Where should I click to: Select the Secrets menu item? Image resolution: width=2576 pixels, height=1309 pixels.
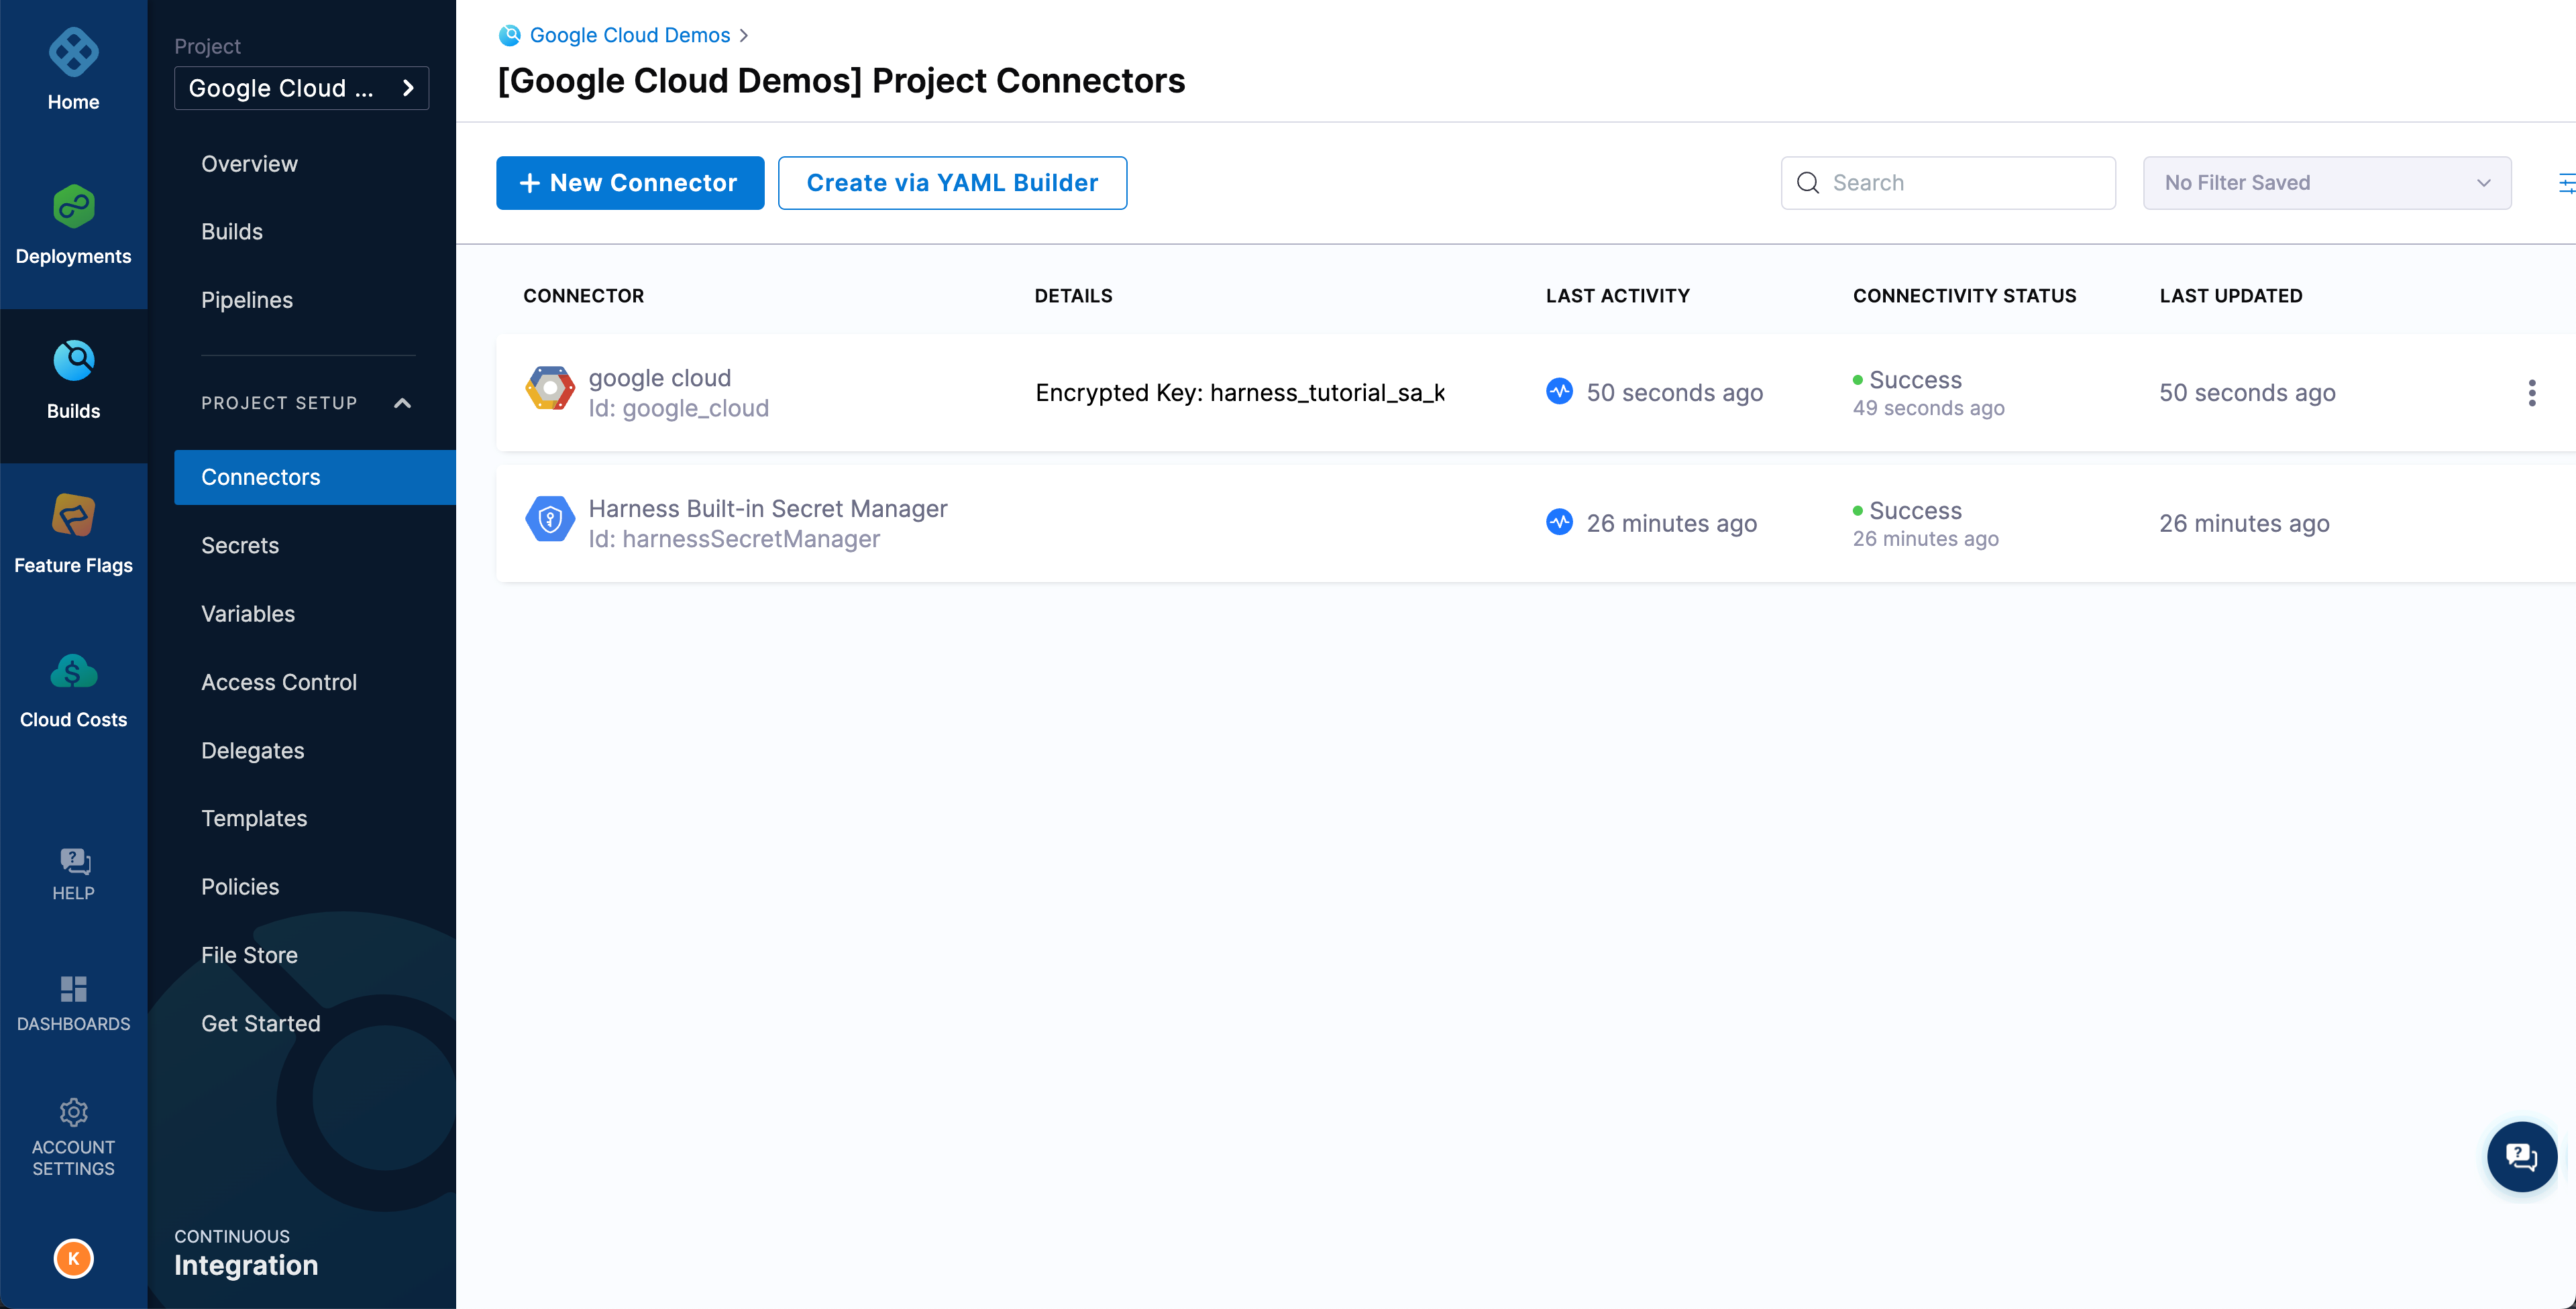[239, 545]
